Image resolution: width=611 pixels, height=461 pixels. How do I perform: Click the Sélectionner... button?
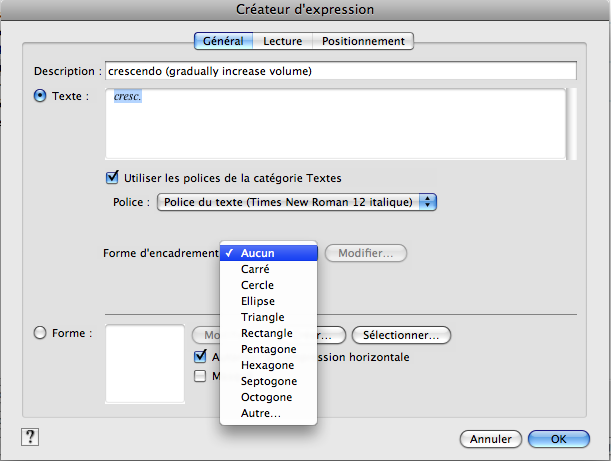pyautogui.click(x=401, y=334)
